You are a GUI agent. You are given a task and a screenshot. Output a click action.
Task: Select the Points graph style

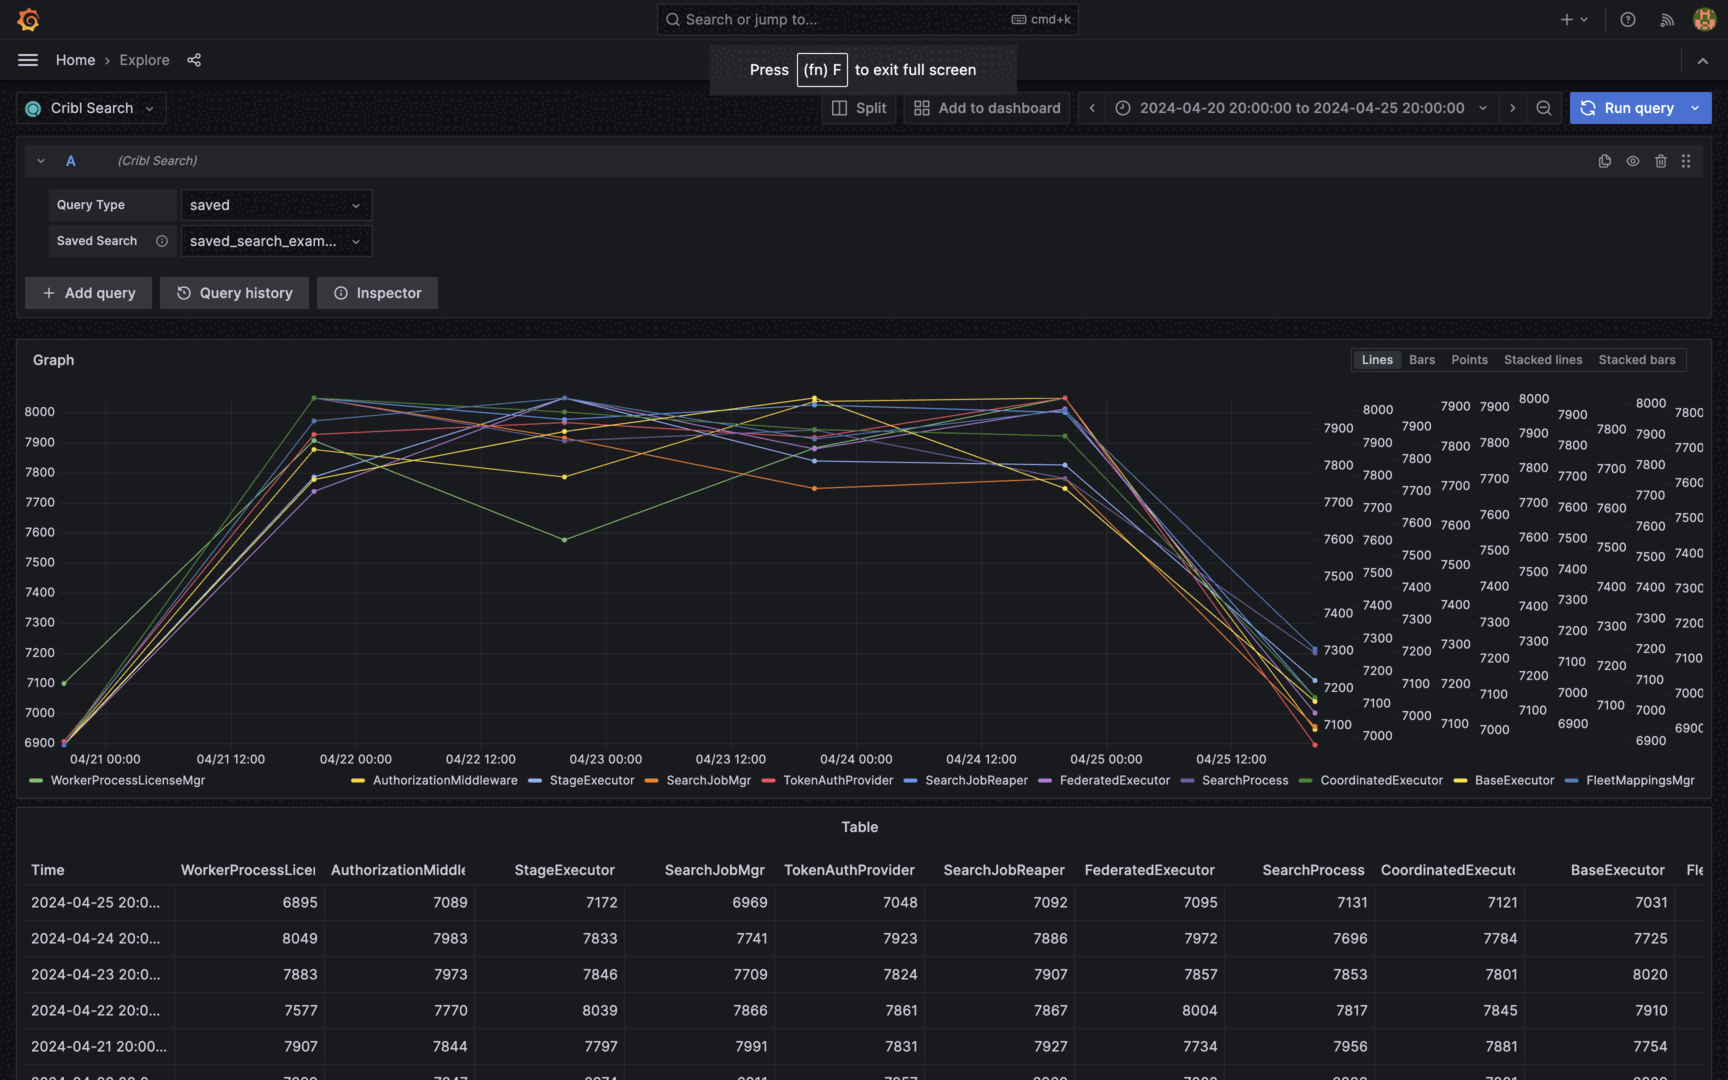tap(1469, 359)
